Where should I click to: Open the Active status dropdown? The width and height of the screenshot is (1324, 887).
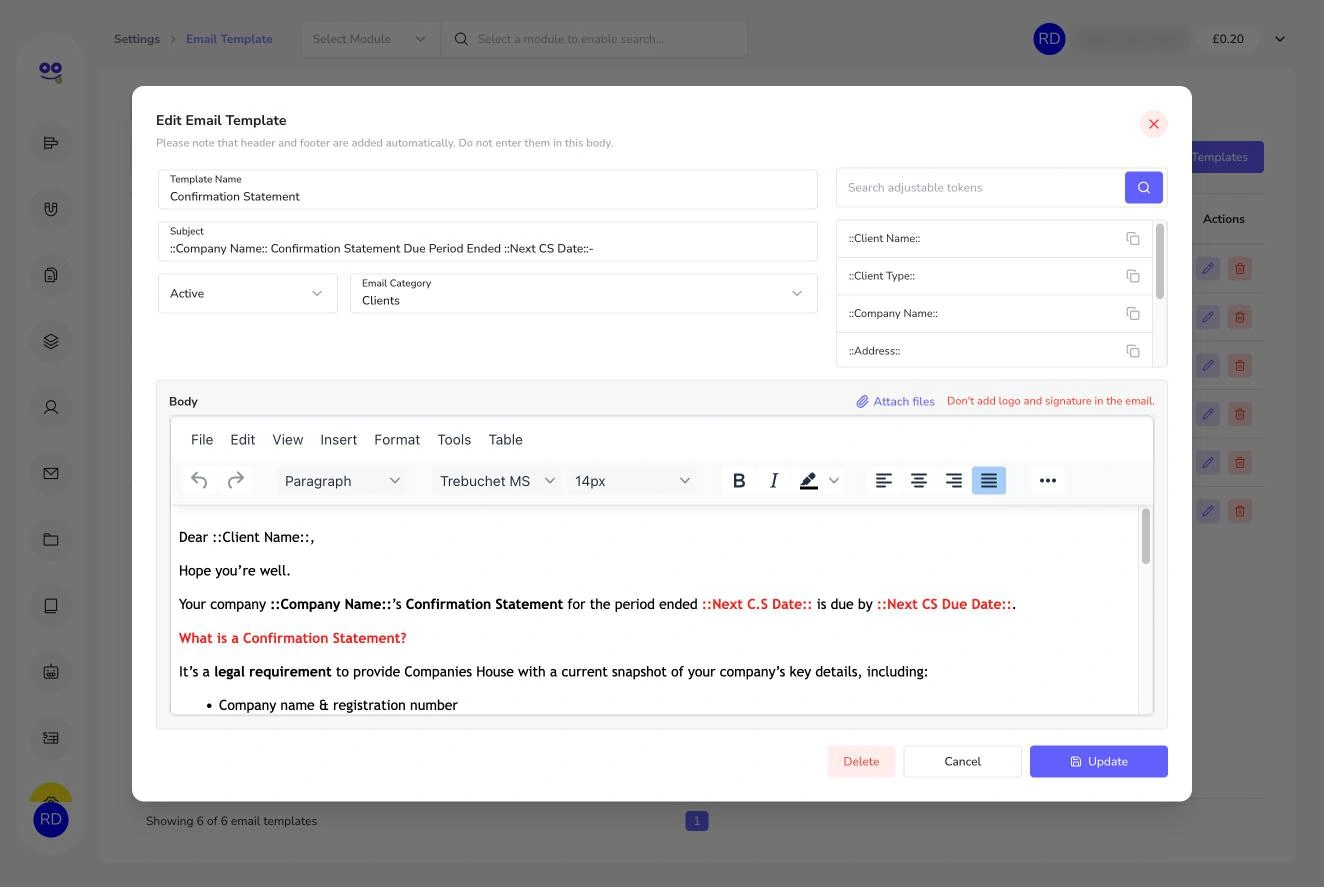coord(248,293)
